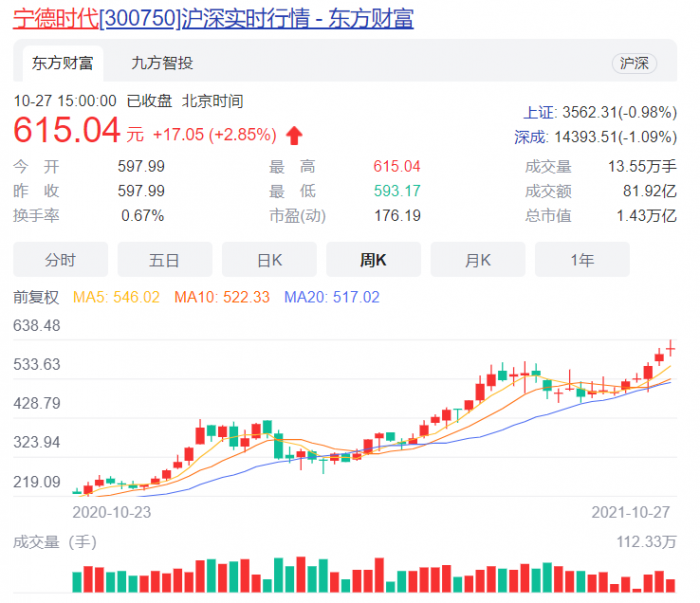Switch chart to 五日 view

pos(165,260)
